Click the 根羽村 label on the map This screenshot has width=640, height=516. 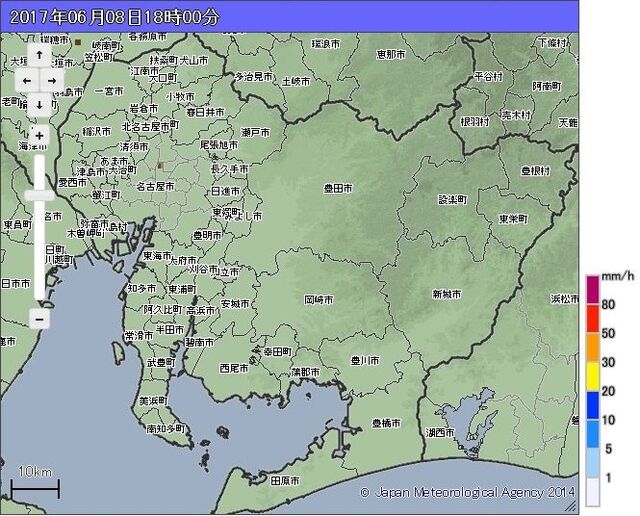pos(475,121)
